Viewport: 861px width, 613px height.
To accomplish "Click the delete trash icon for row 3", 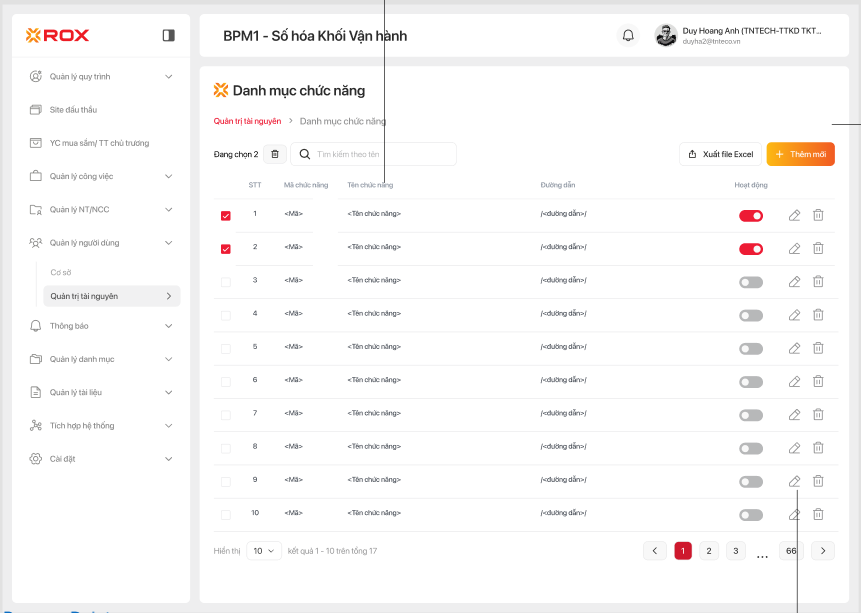I will click(818, 282).
